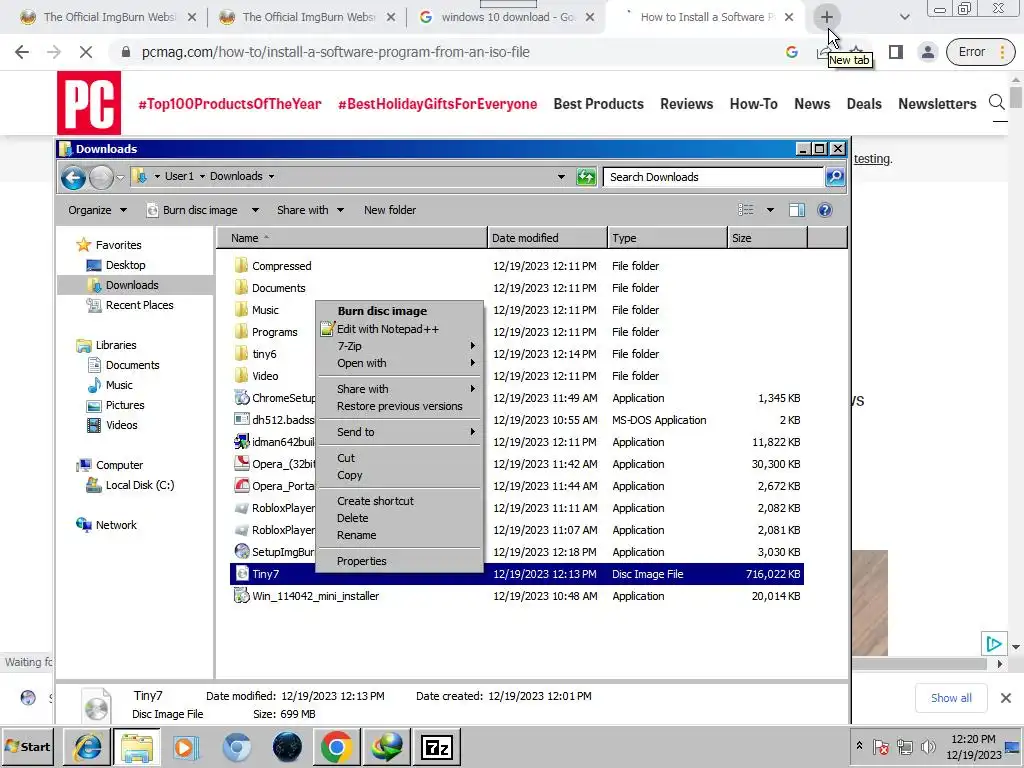Click the Chrome back arrow
The height and width of the screenshot is (768, 1024).
pos(22,52)
